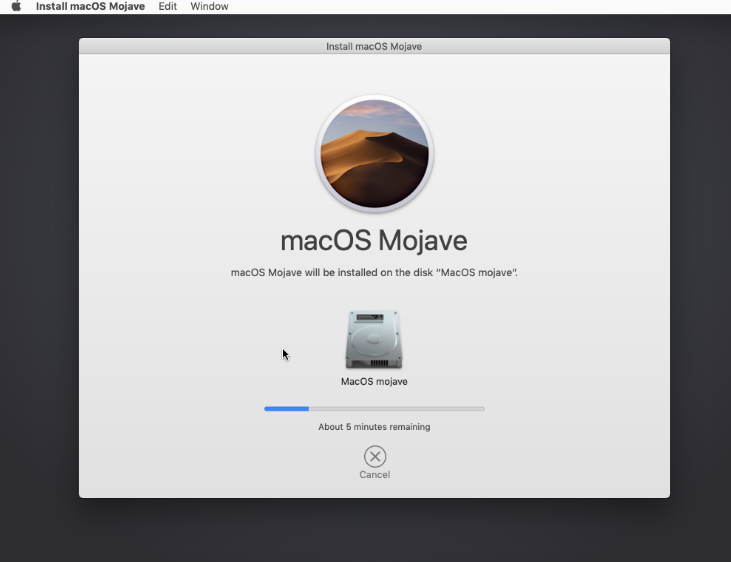The height and width of the screenshot is (562, 731).
Task: Click the 'will be installed on the disk' sentence
Action: click(374, 272)
